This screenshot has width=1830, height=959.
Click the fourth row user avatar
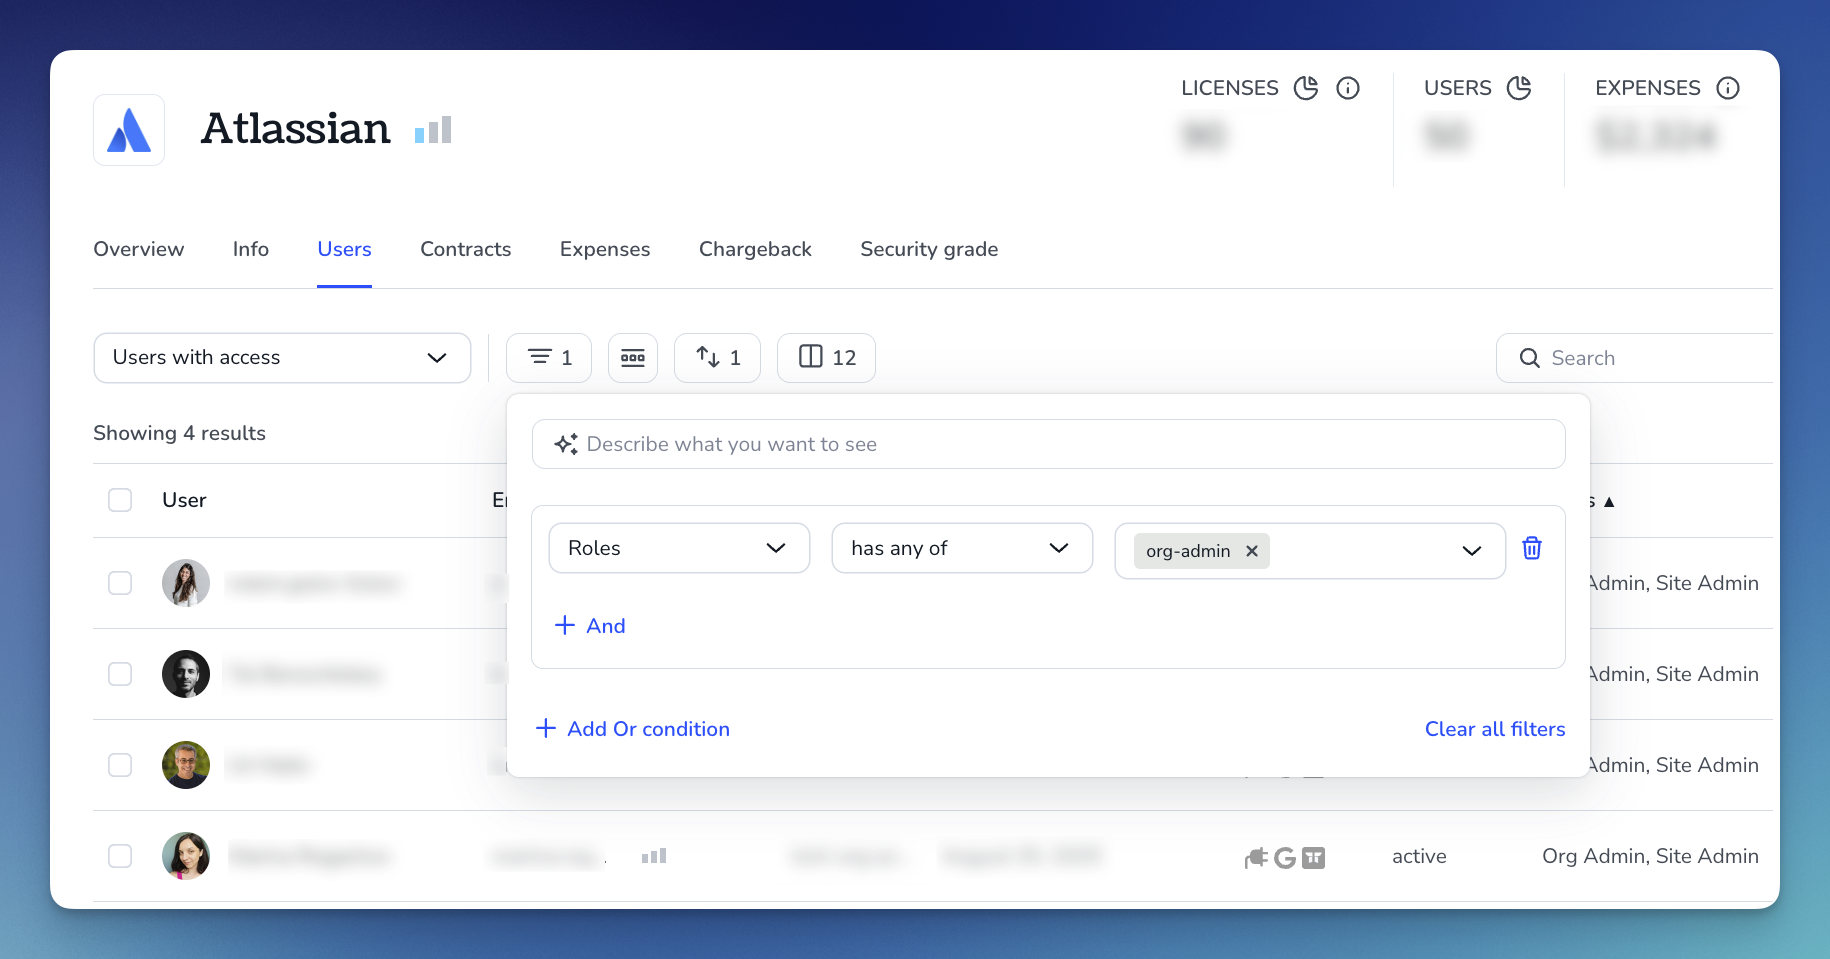pyautogui.click(x=186, y=856)
